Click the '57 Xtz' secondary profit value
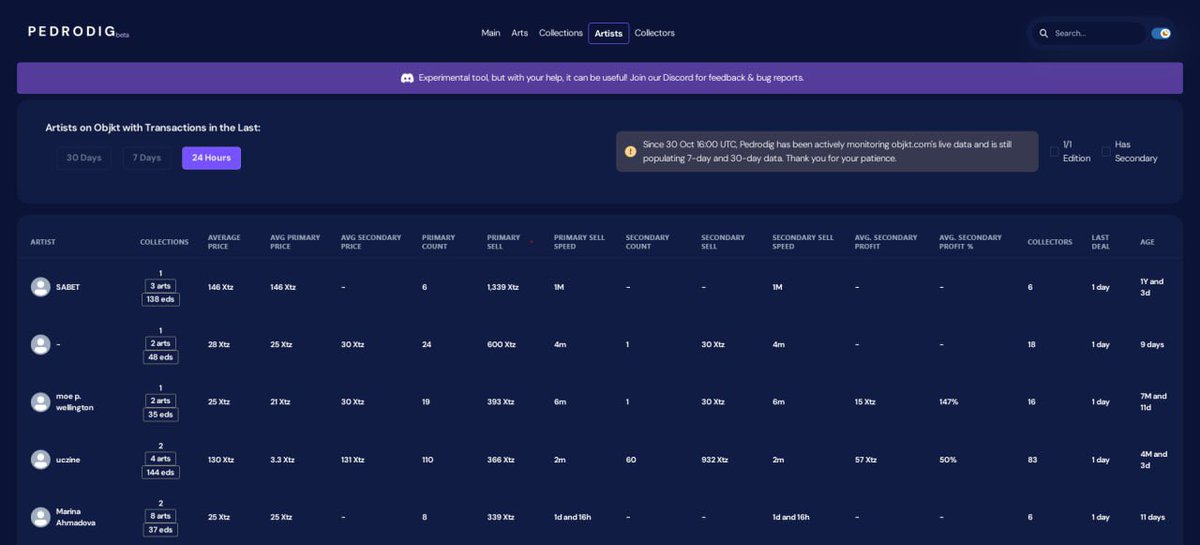1200x545 pixels. click(x=865, y=460)
